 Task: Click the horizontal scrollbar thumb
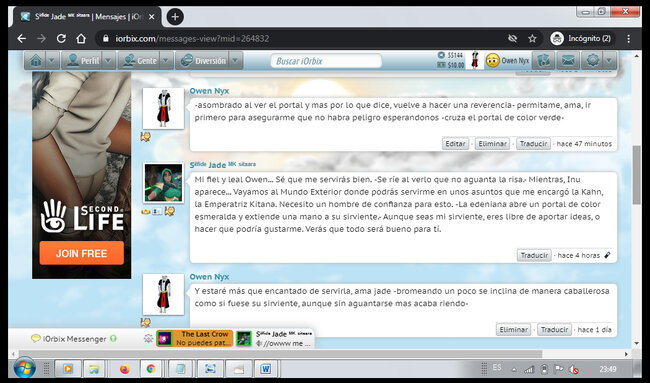point(280,354)
